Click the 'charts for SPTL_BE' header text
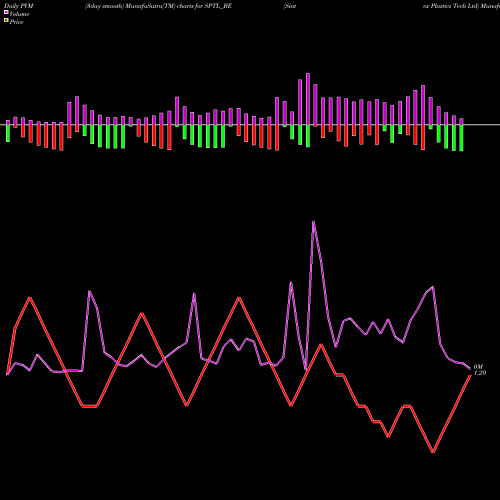Viewport: 500px width, 500px height. (204, 6)
